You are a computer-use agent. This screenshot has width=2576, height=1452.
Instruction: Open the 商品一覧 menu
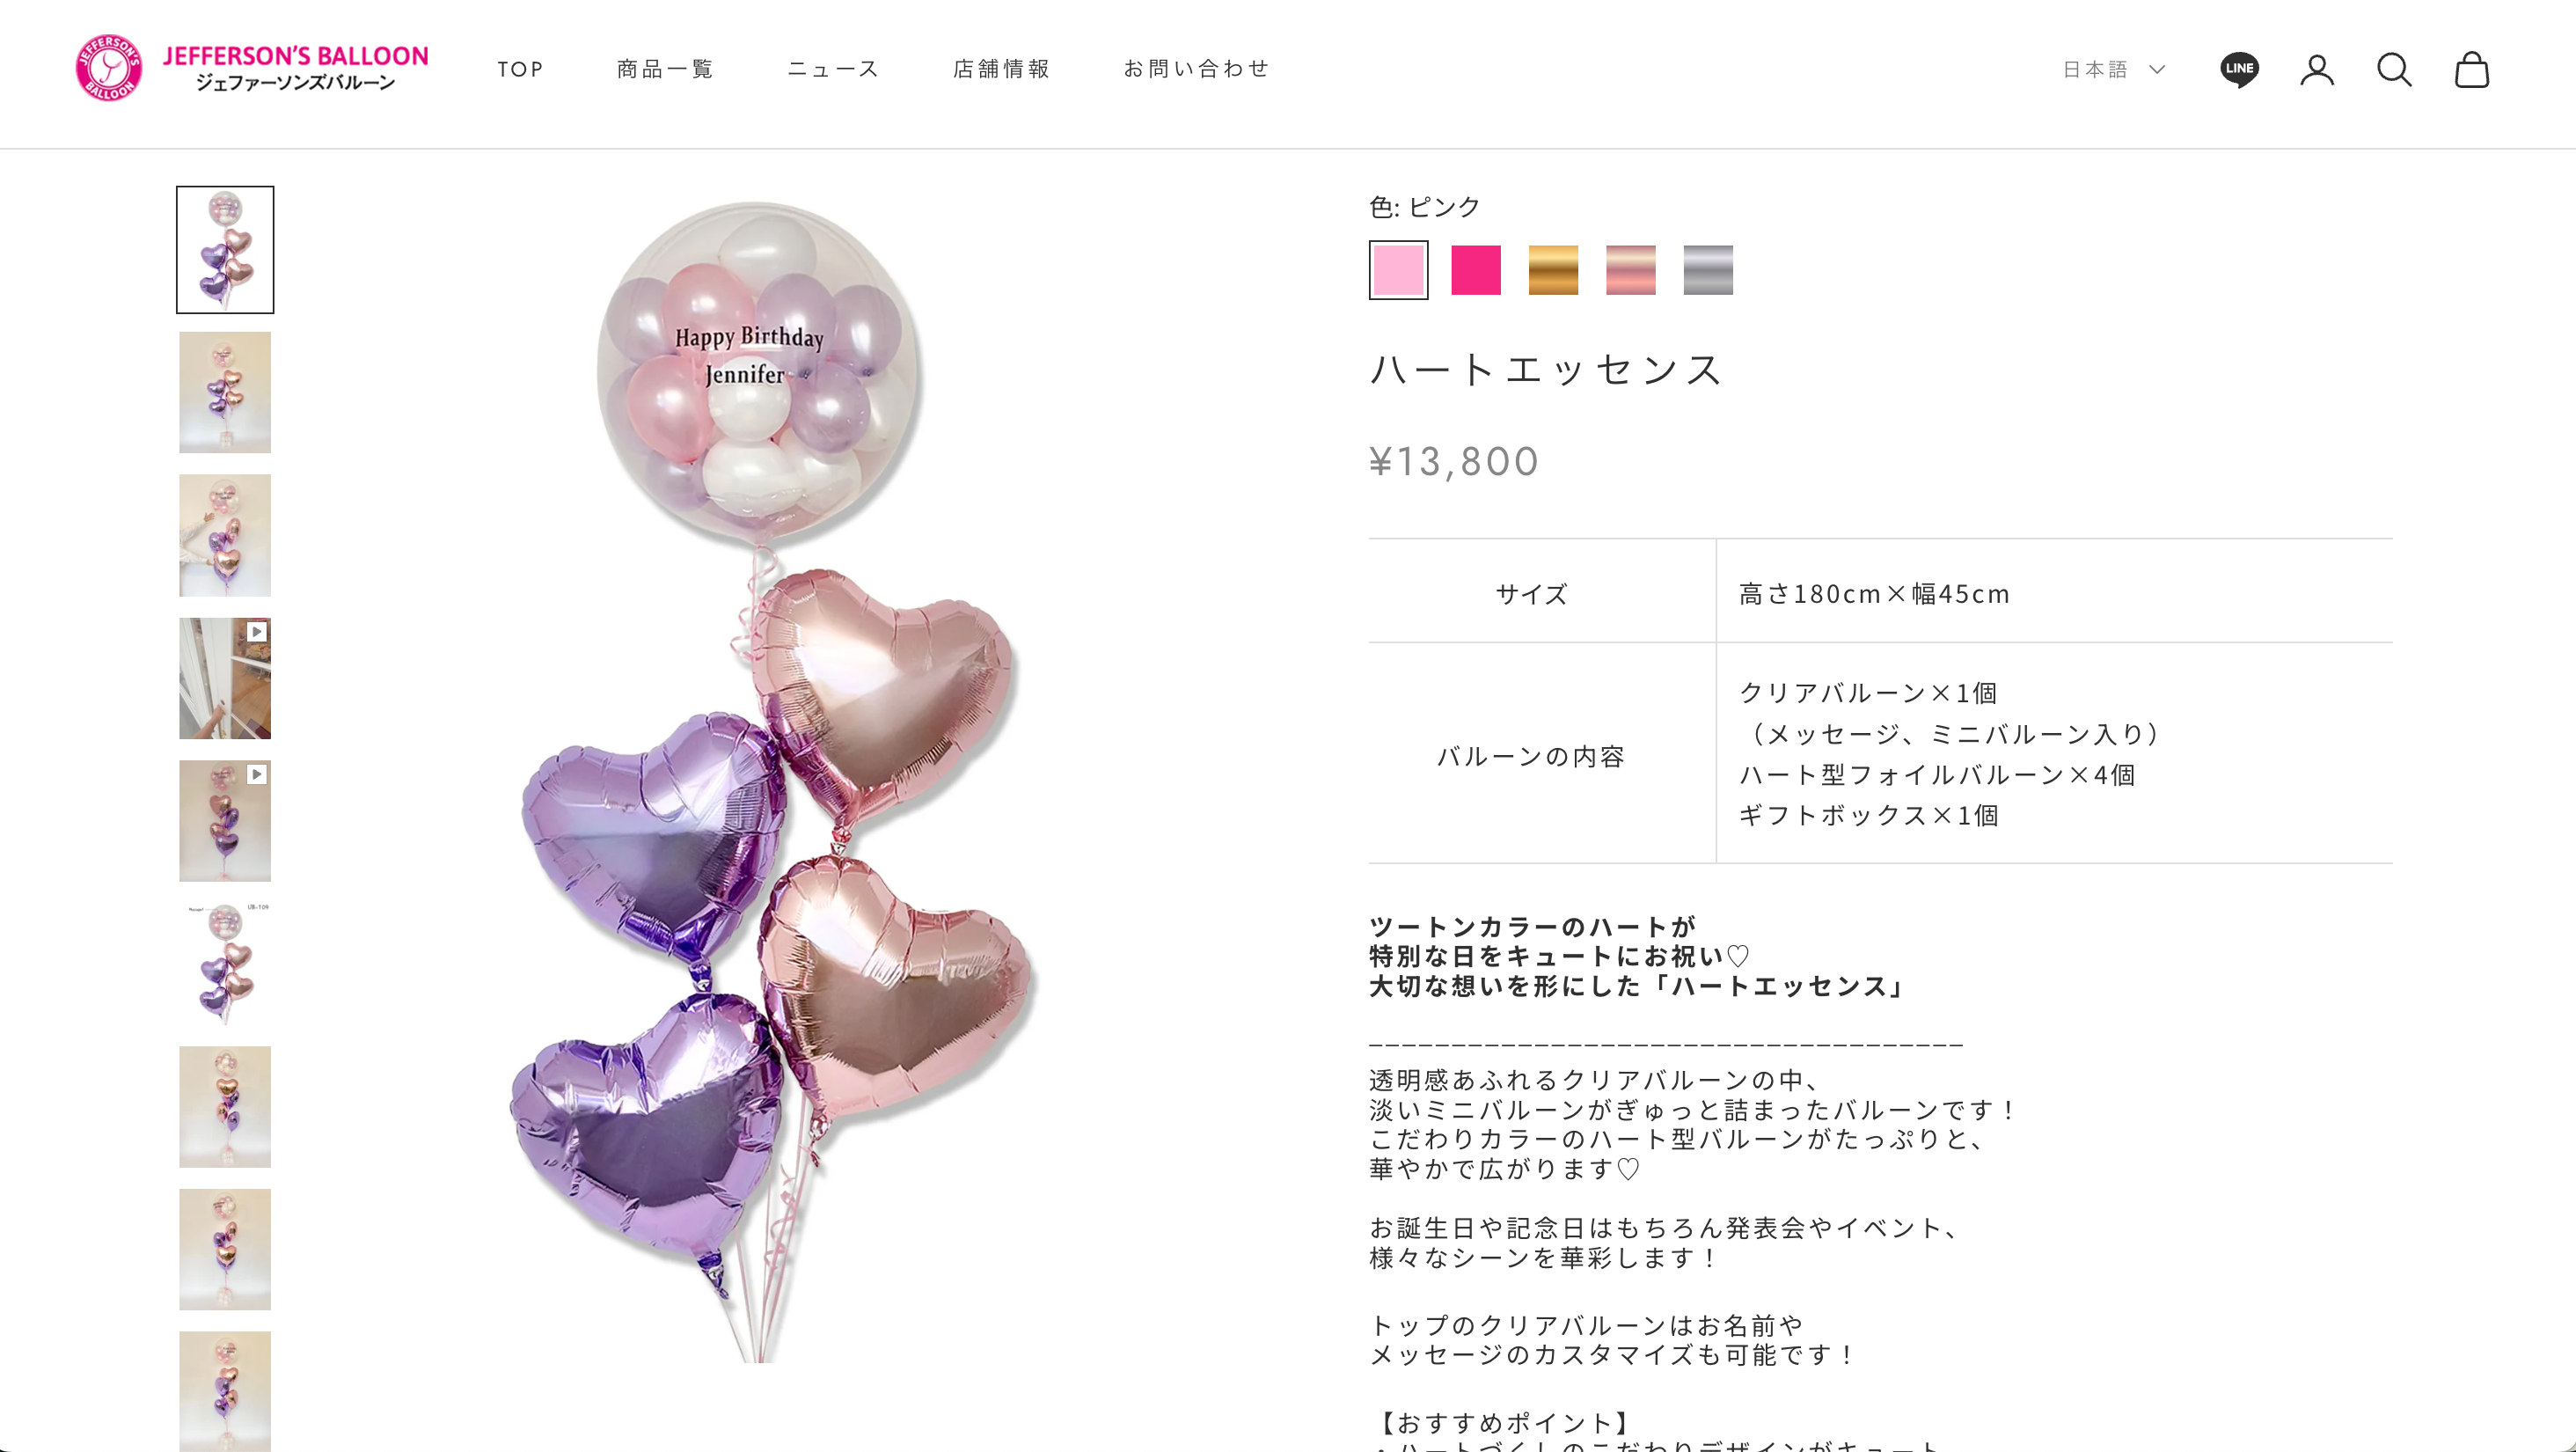pos(665,69)
